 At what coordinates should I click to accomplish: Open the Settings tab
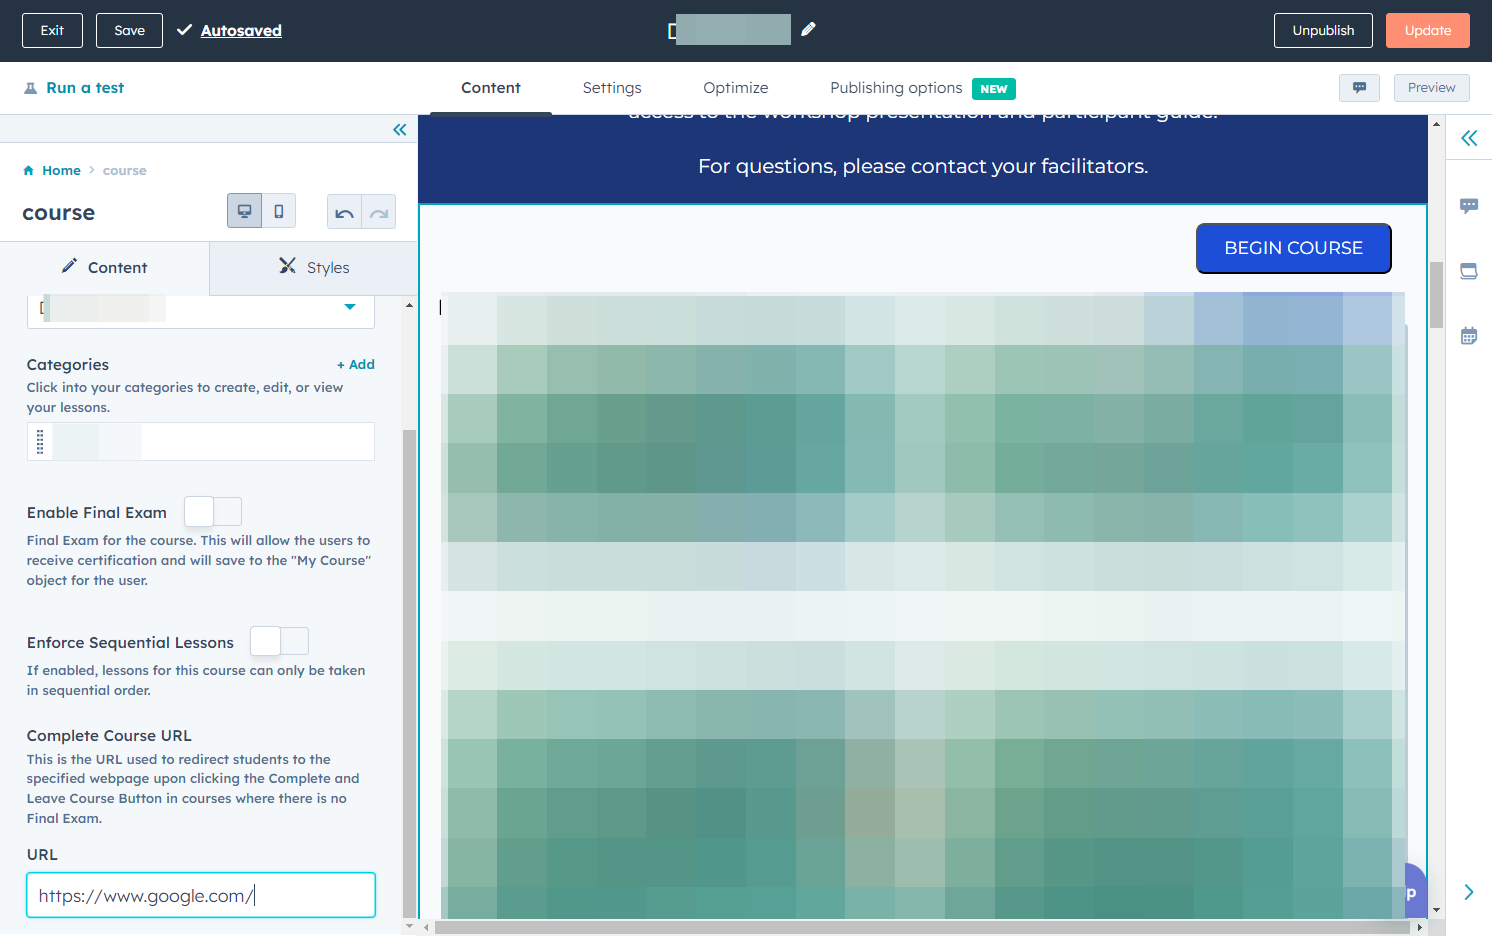pyautogui.click(x=612, y=88)
